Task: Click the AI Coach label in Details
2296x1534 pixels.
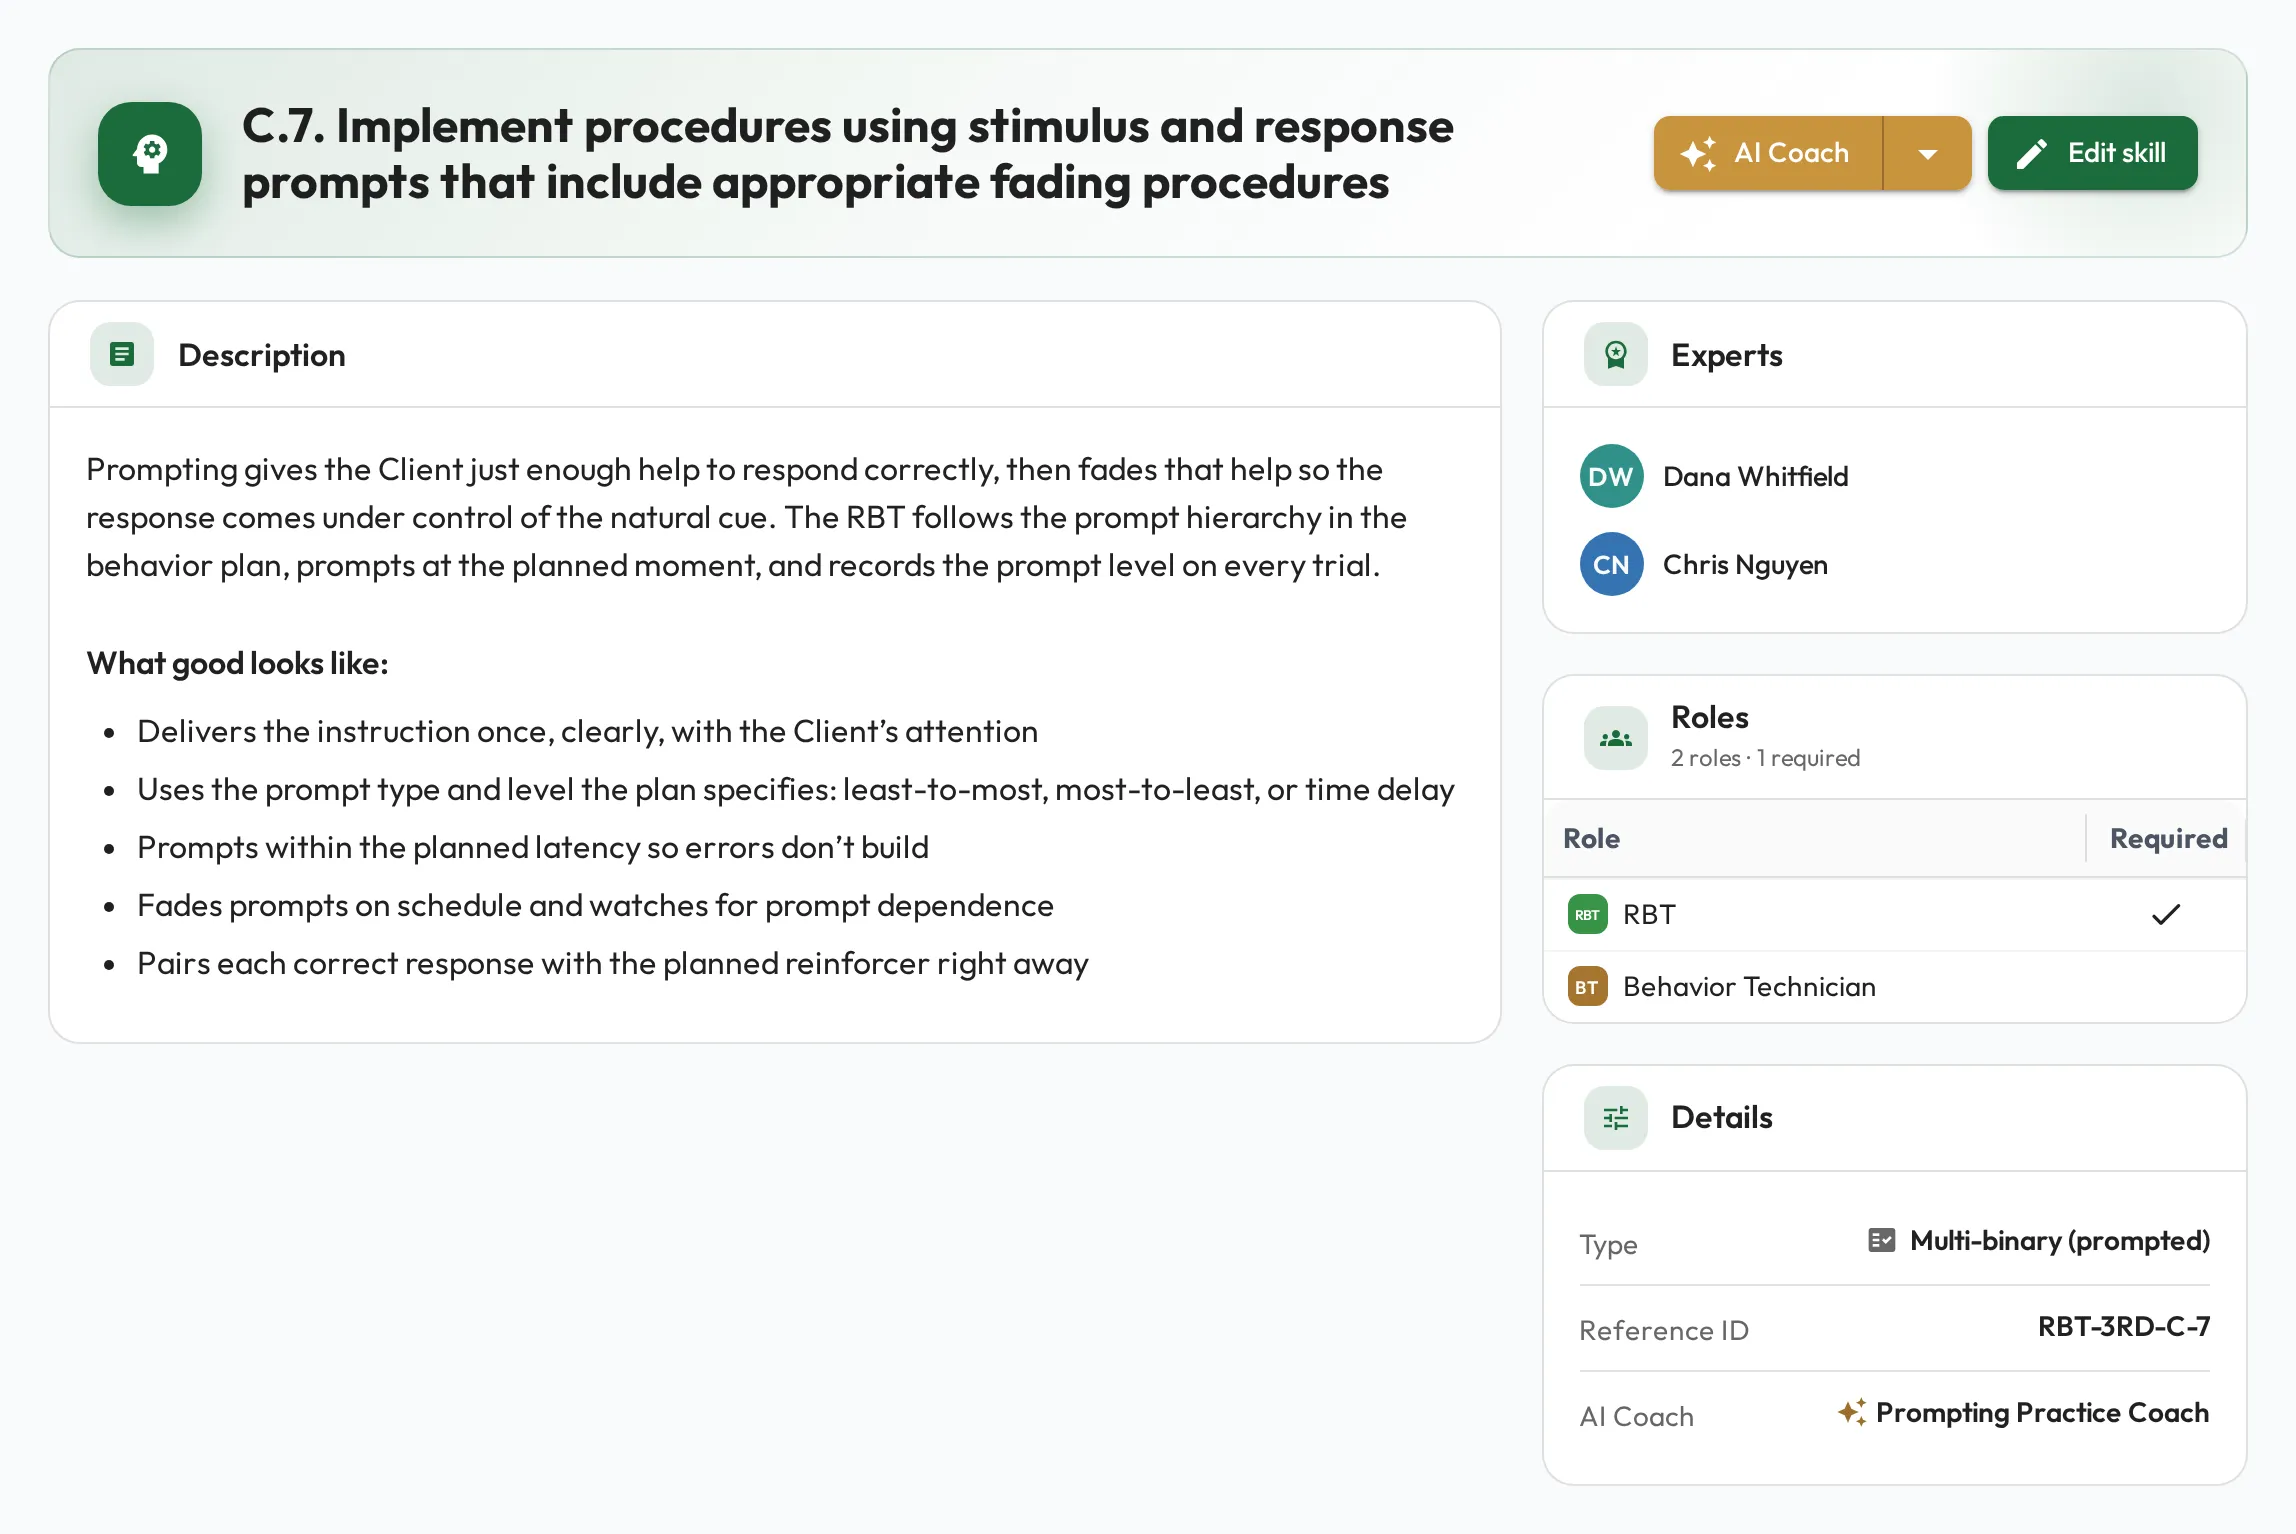Action: [1636, 1416]
